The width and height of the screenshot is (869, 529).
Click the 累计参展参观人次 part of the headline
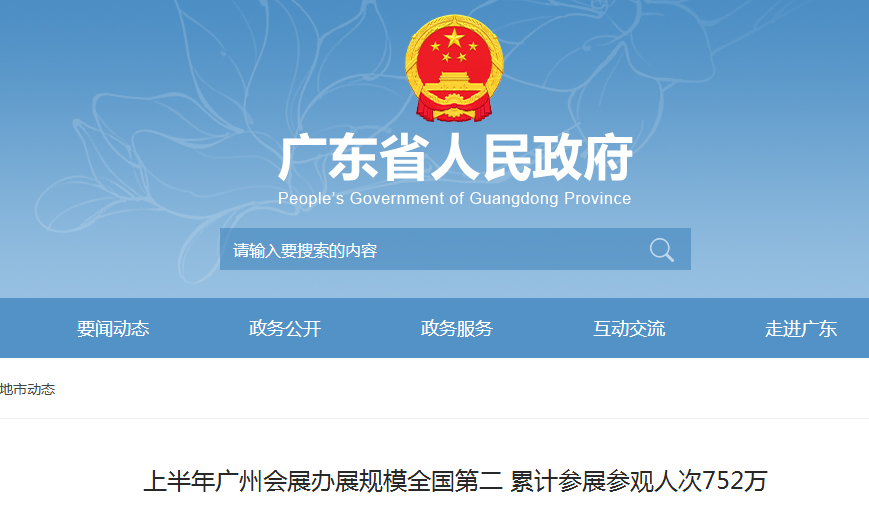pyautogui.click(x=606, y=481)
